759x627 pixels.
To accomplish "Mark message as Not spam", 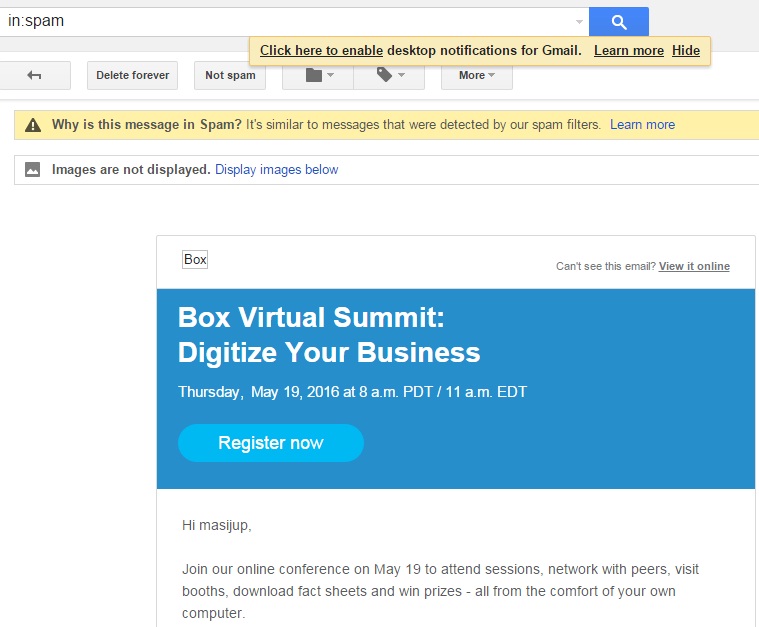I will [230, 75].
